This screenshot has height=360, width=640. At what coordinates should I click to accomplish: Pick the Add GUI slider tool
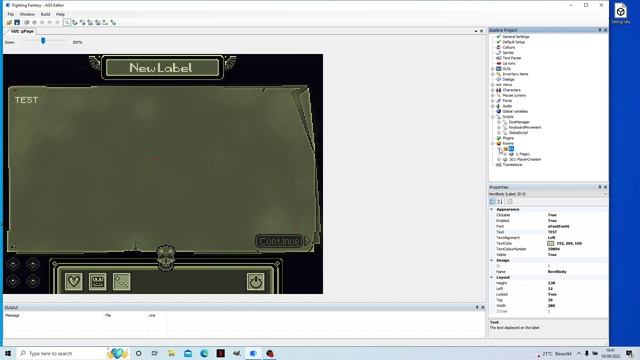tap(105, 22)
